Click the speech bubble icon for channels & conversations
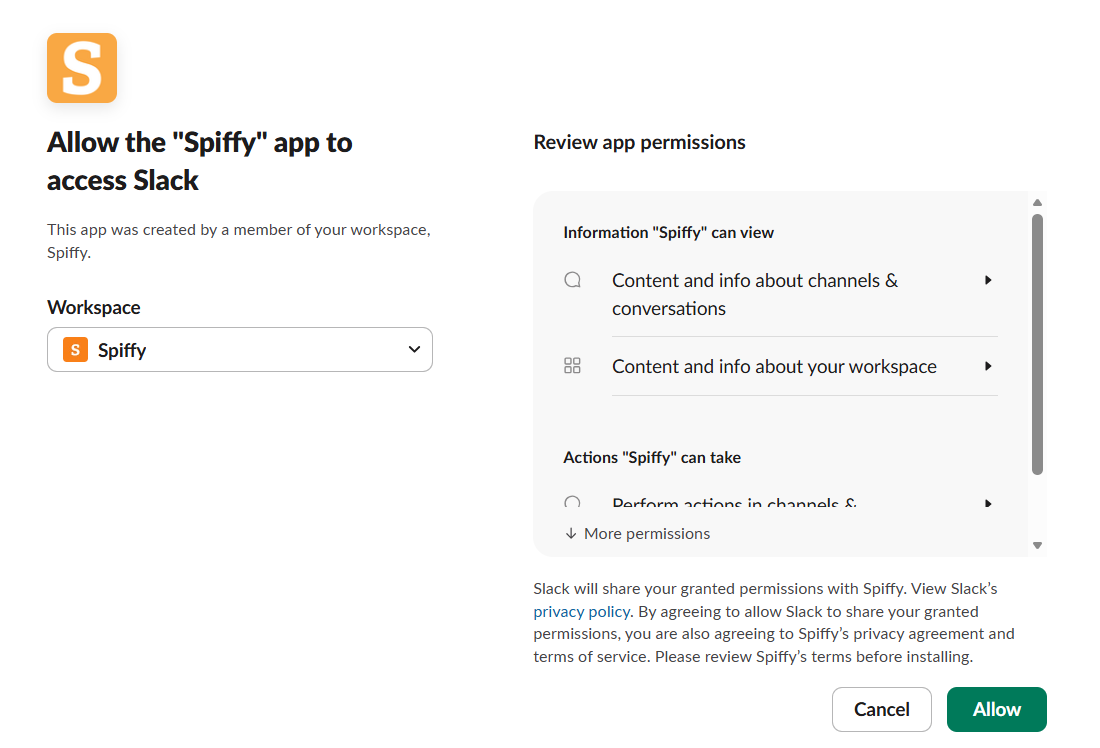Image resolution: width=1100 pixels, height=748 pixels. pyautogui.click(x=573, y=281)
